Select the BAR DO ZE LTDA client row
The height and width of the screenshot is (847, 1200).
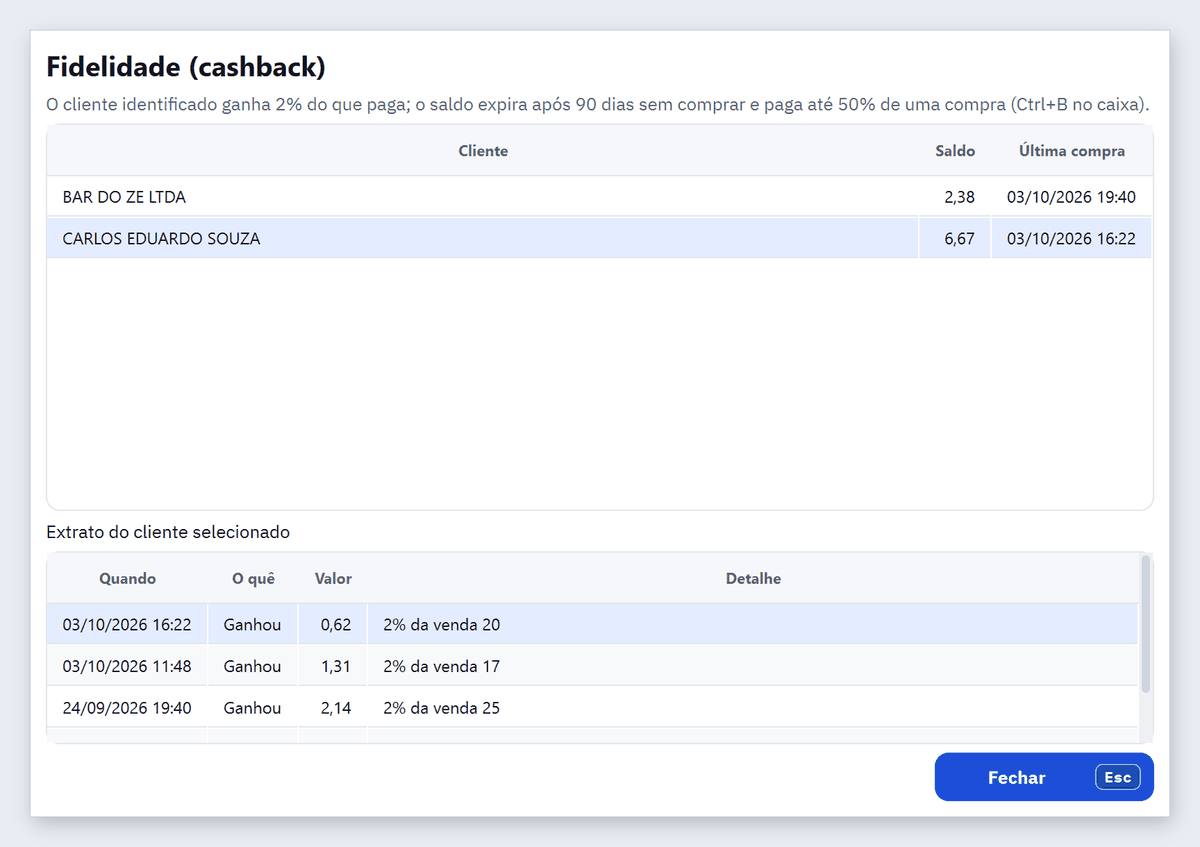[x=599, y=197]
